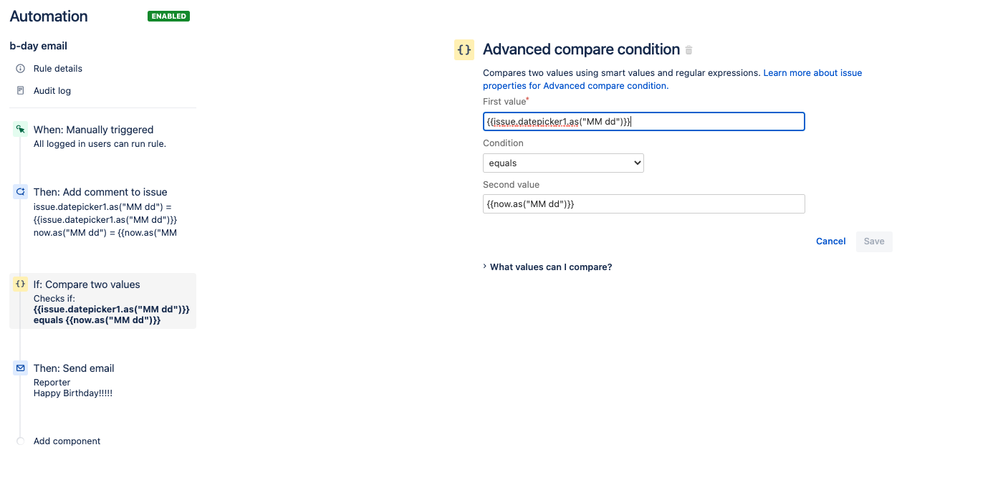Click the Happy Birthday!!!!! text

(73, 393)
